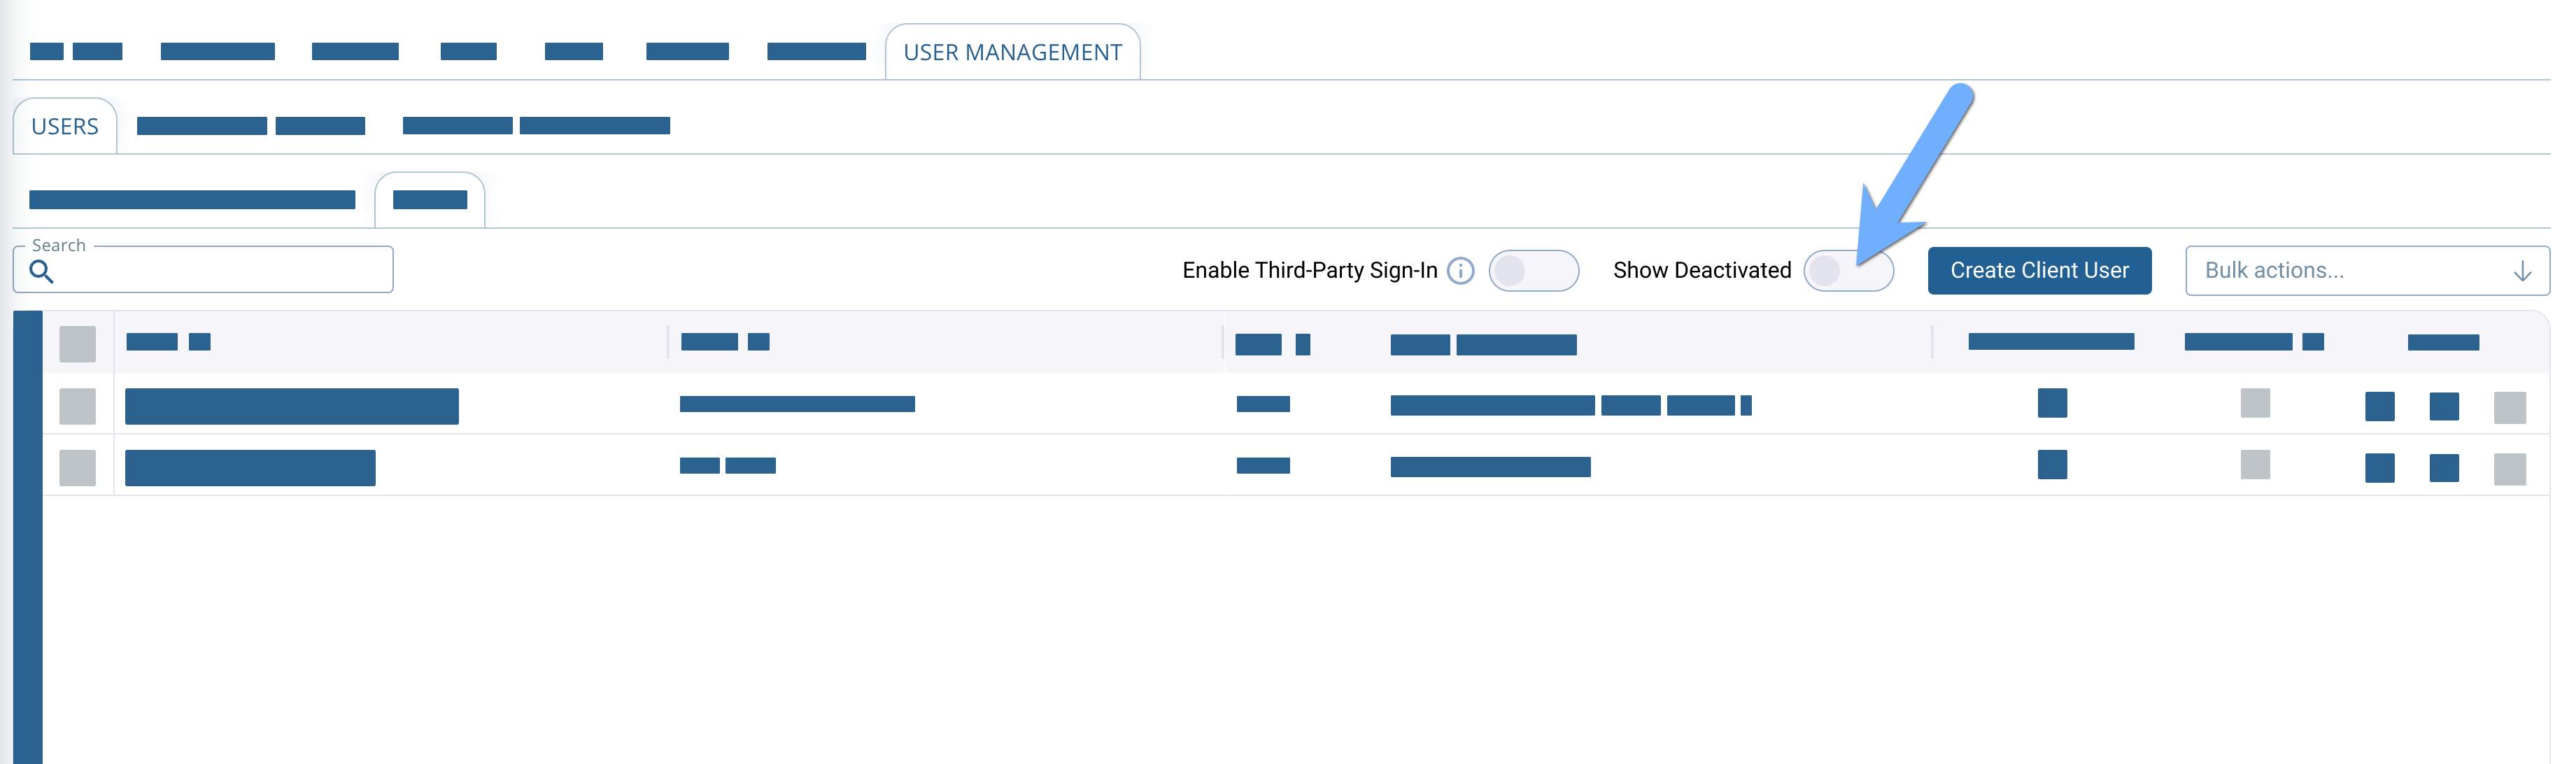Focus the Search input field
The height and width of the screenshot is (764, 2576).
203,270
